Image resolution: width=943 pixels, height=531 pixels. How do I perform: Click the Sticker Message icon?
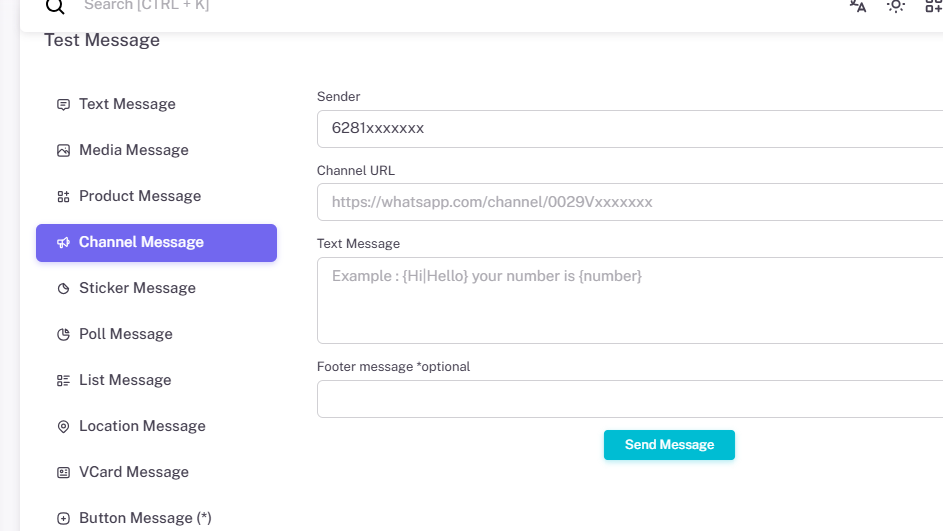point(63,288)
